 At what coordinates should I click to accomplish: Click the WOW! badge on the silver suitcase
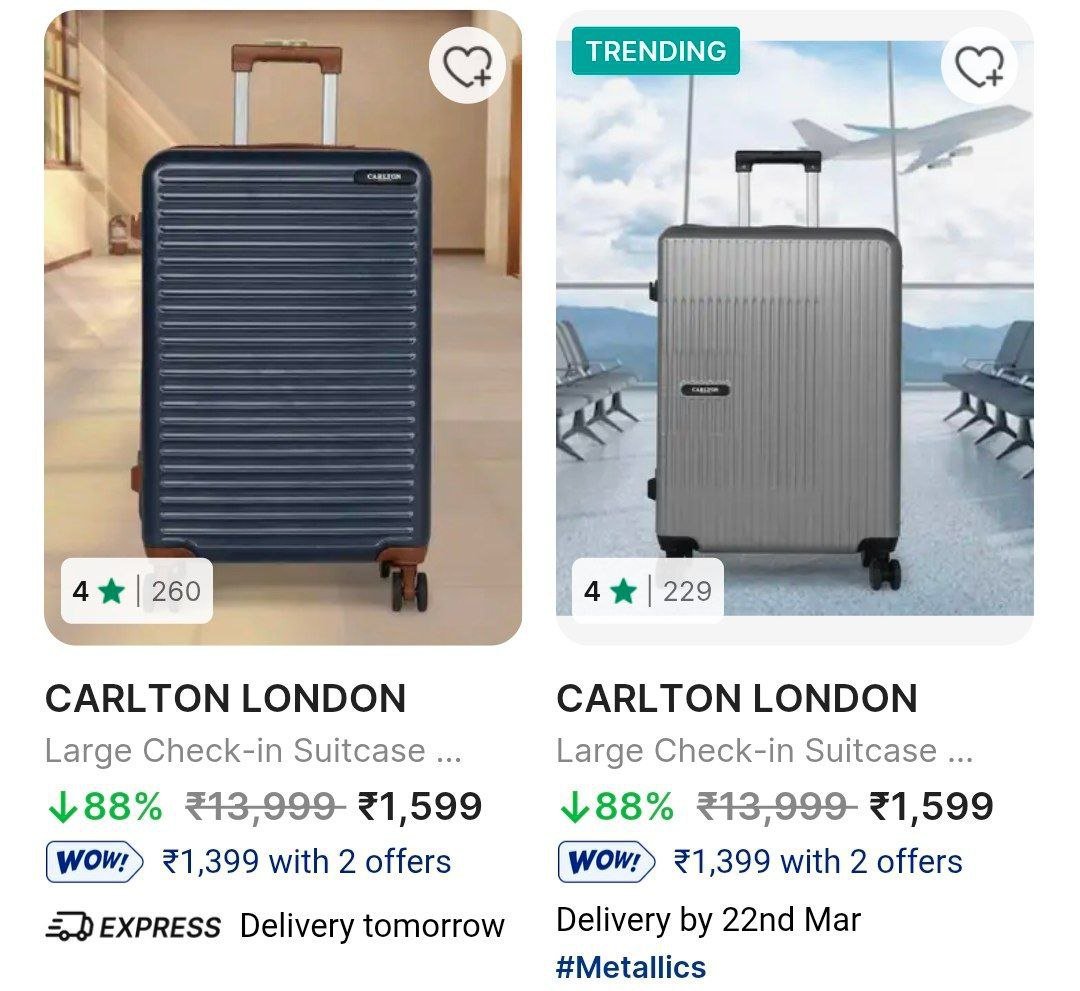[x=604, y=858]
